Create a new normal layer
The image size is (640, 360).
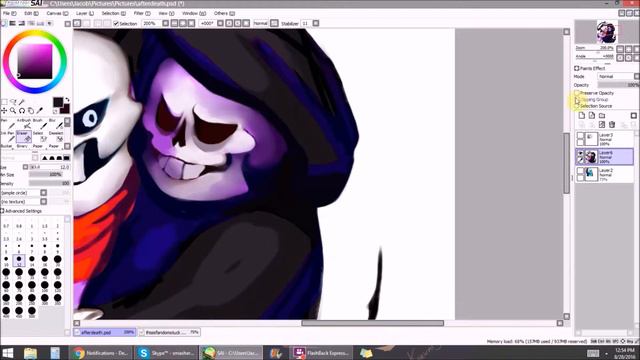(x=582, y=116)
